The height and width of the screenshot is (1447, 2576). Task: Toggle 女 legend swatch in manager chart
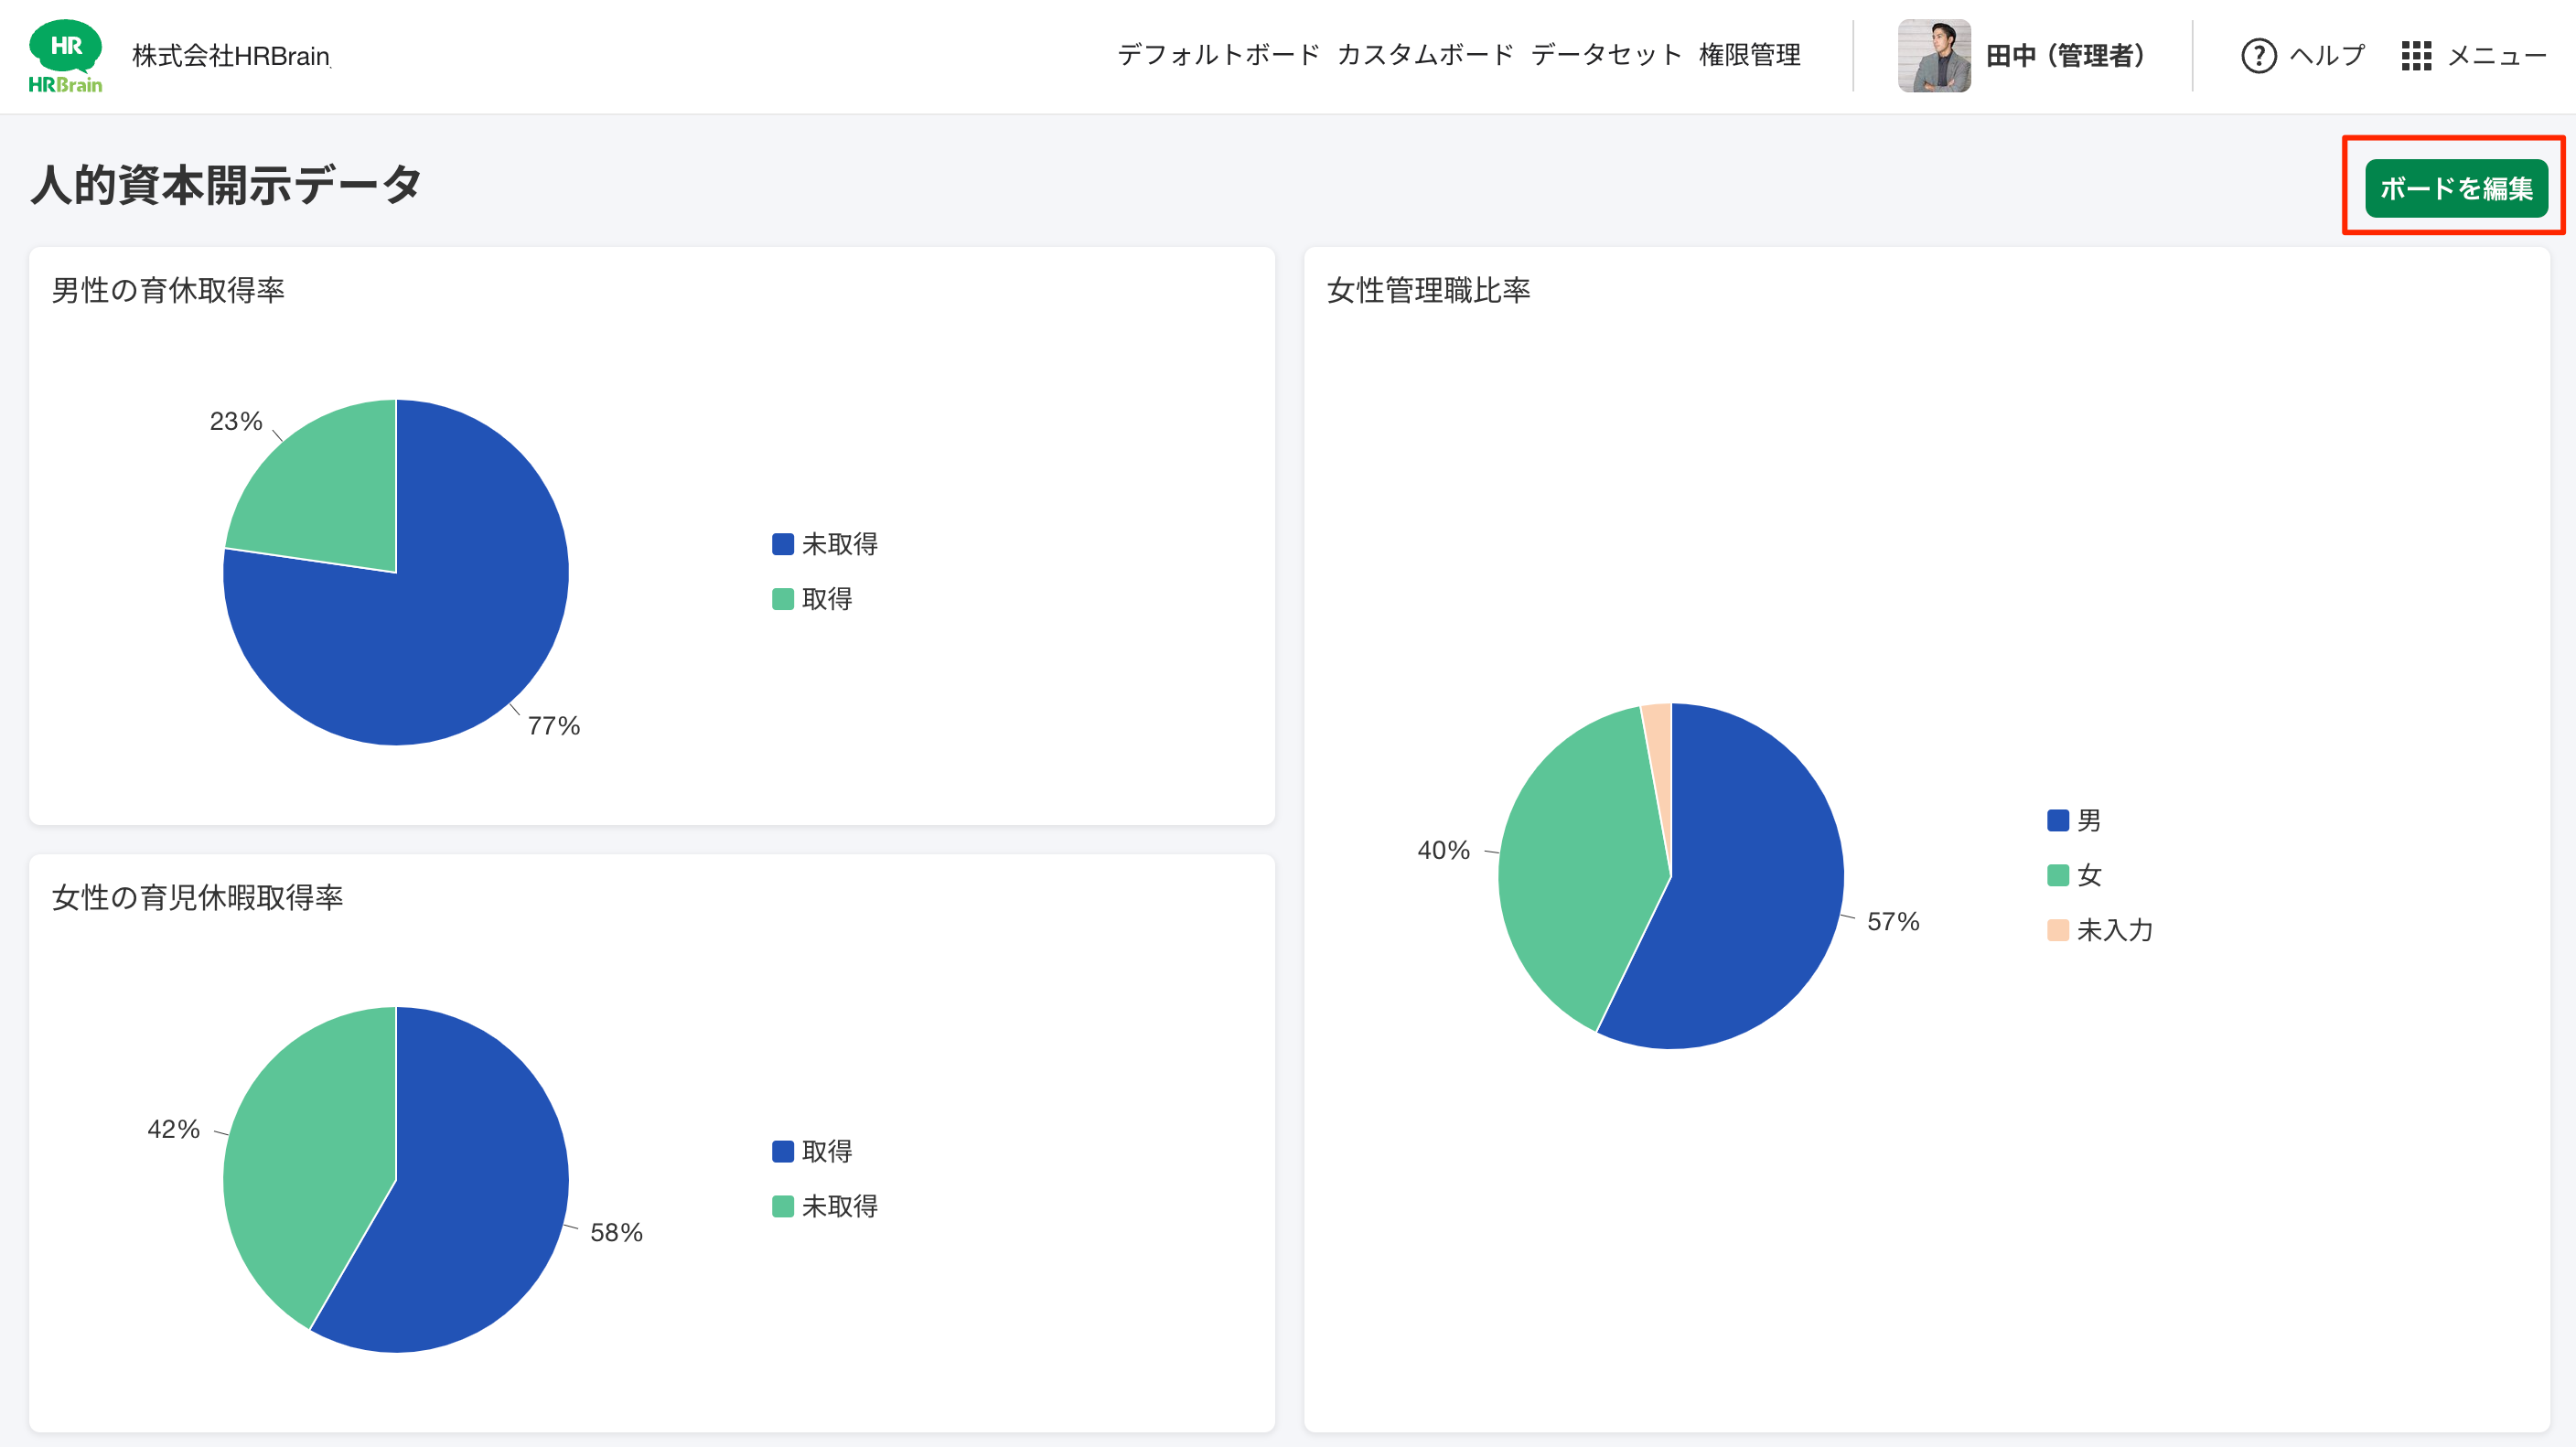(x=2057, y=876)
